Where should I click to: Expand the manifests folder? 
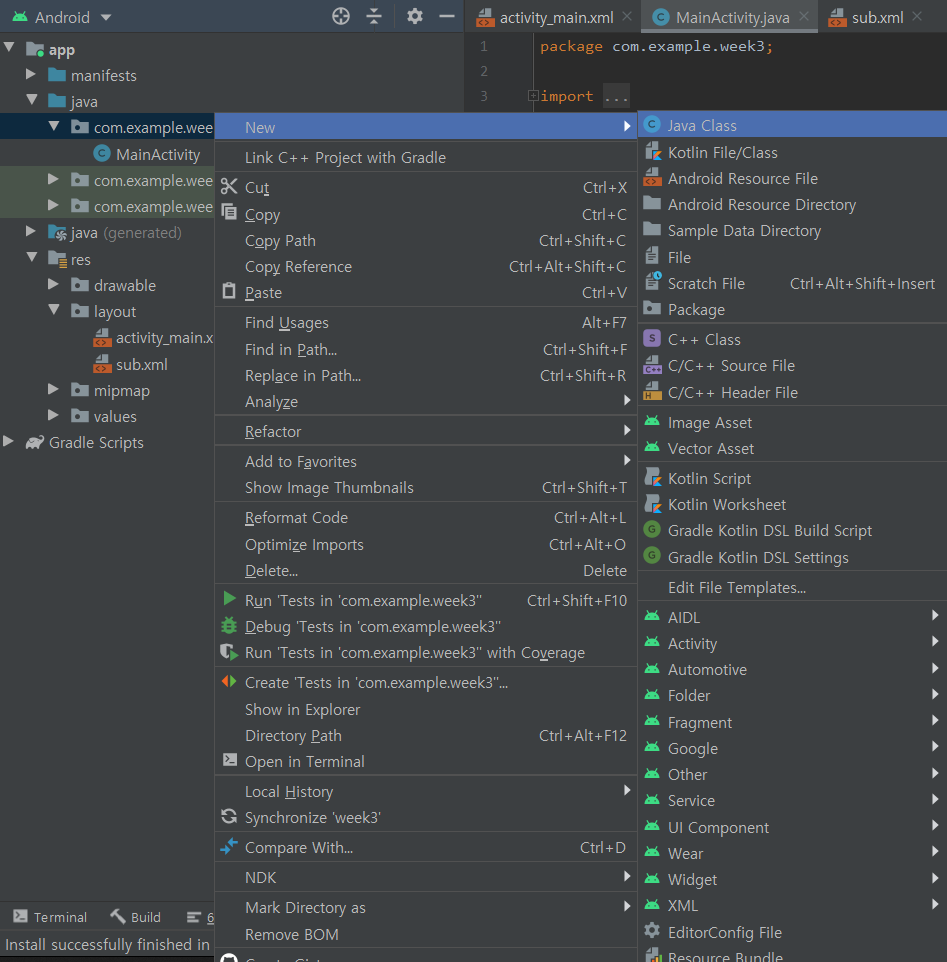pyautogui.click(x=31, y=74)
